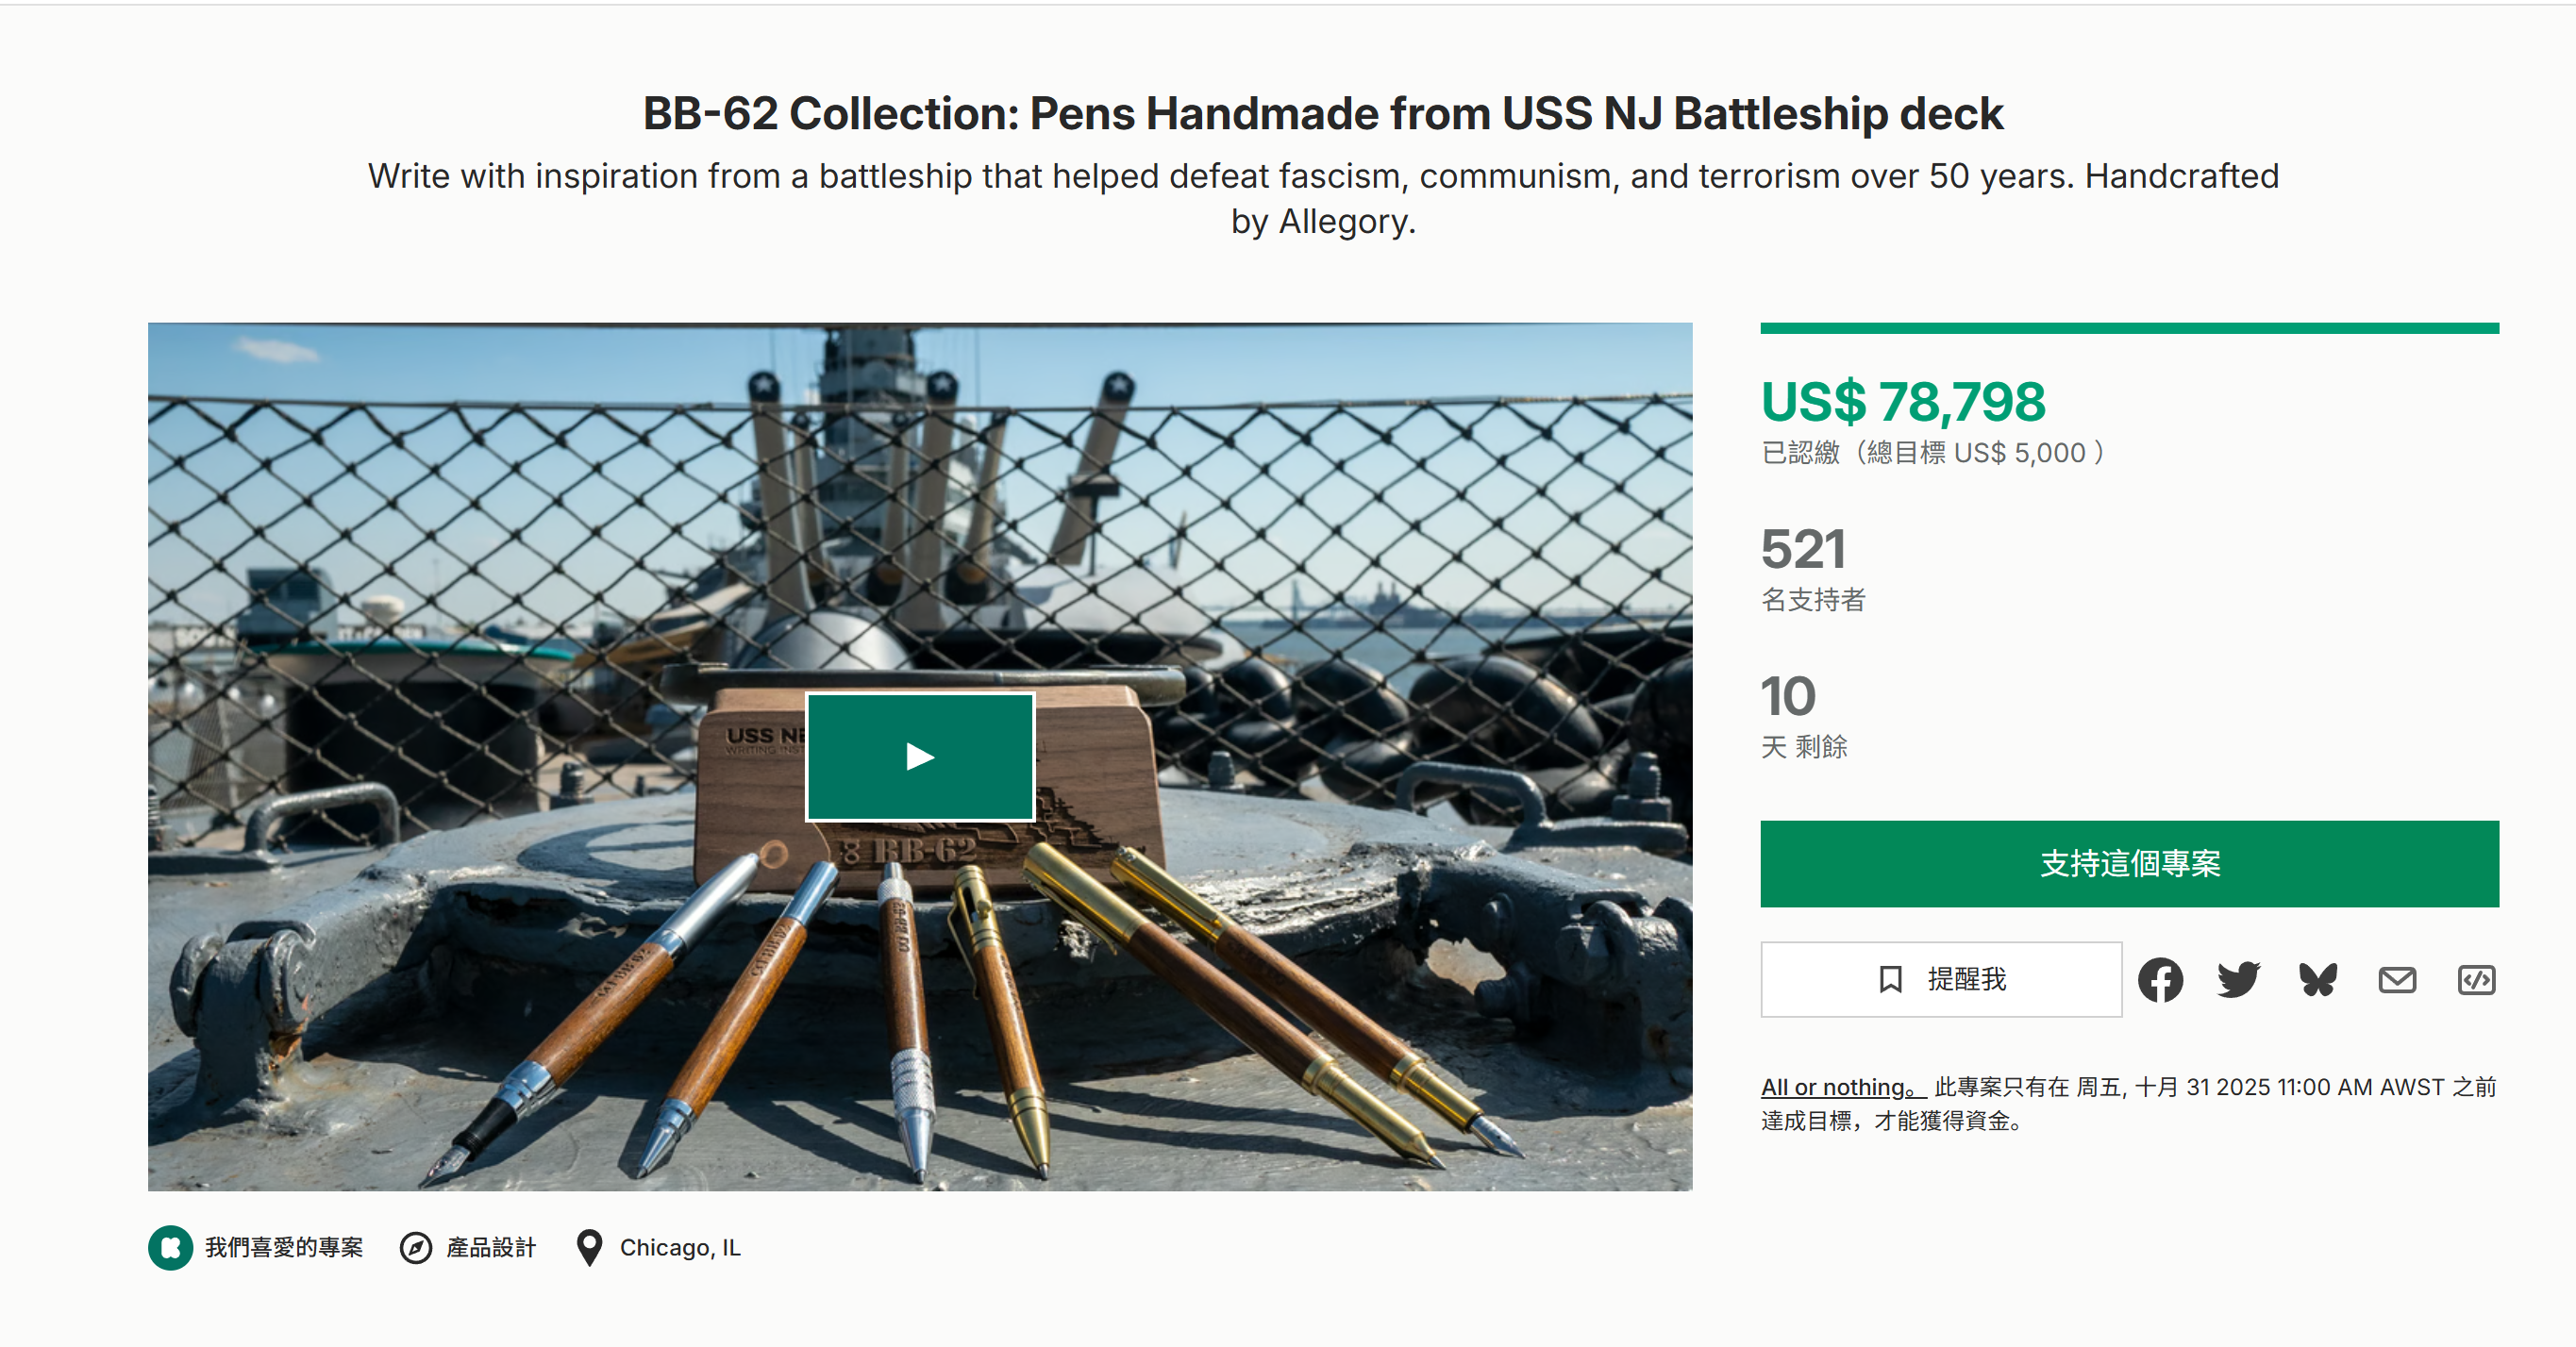Open the All or nothing link
Screen dimensions: 2576x1347
tap(1841, 1087)
